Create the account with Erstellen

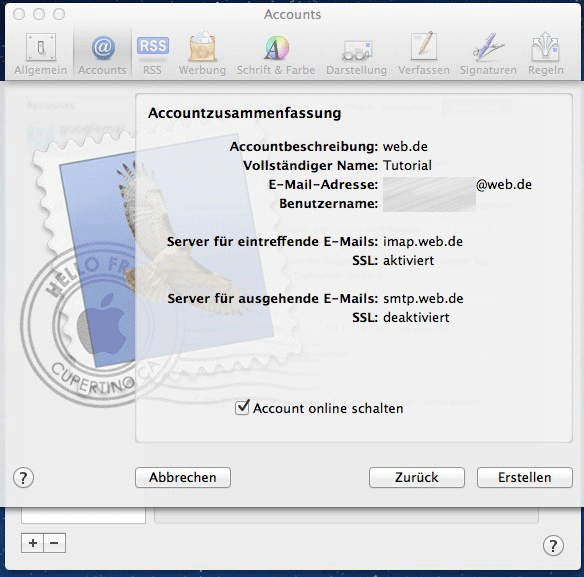pyautogui.click(x=525, y=478)
